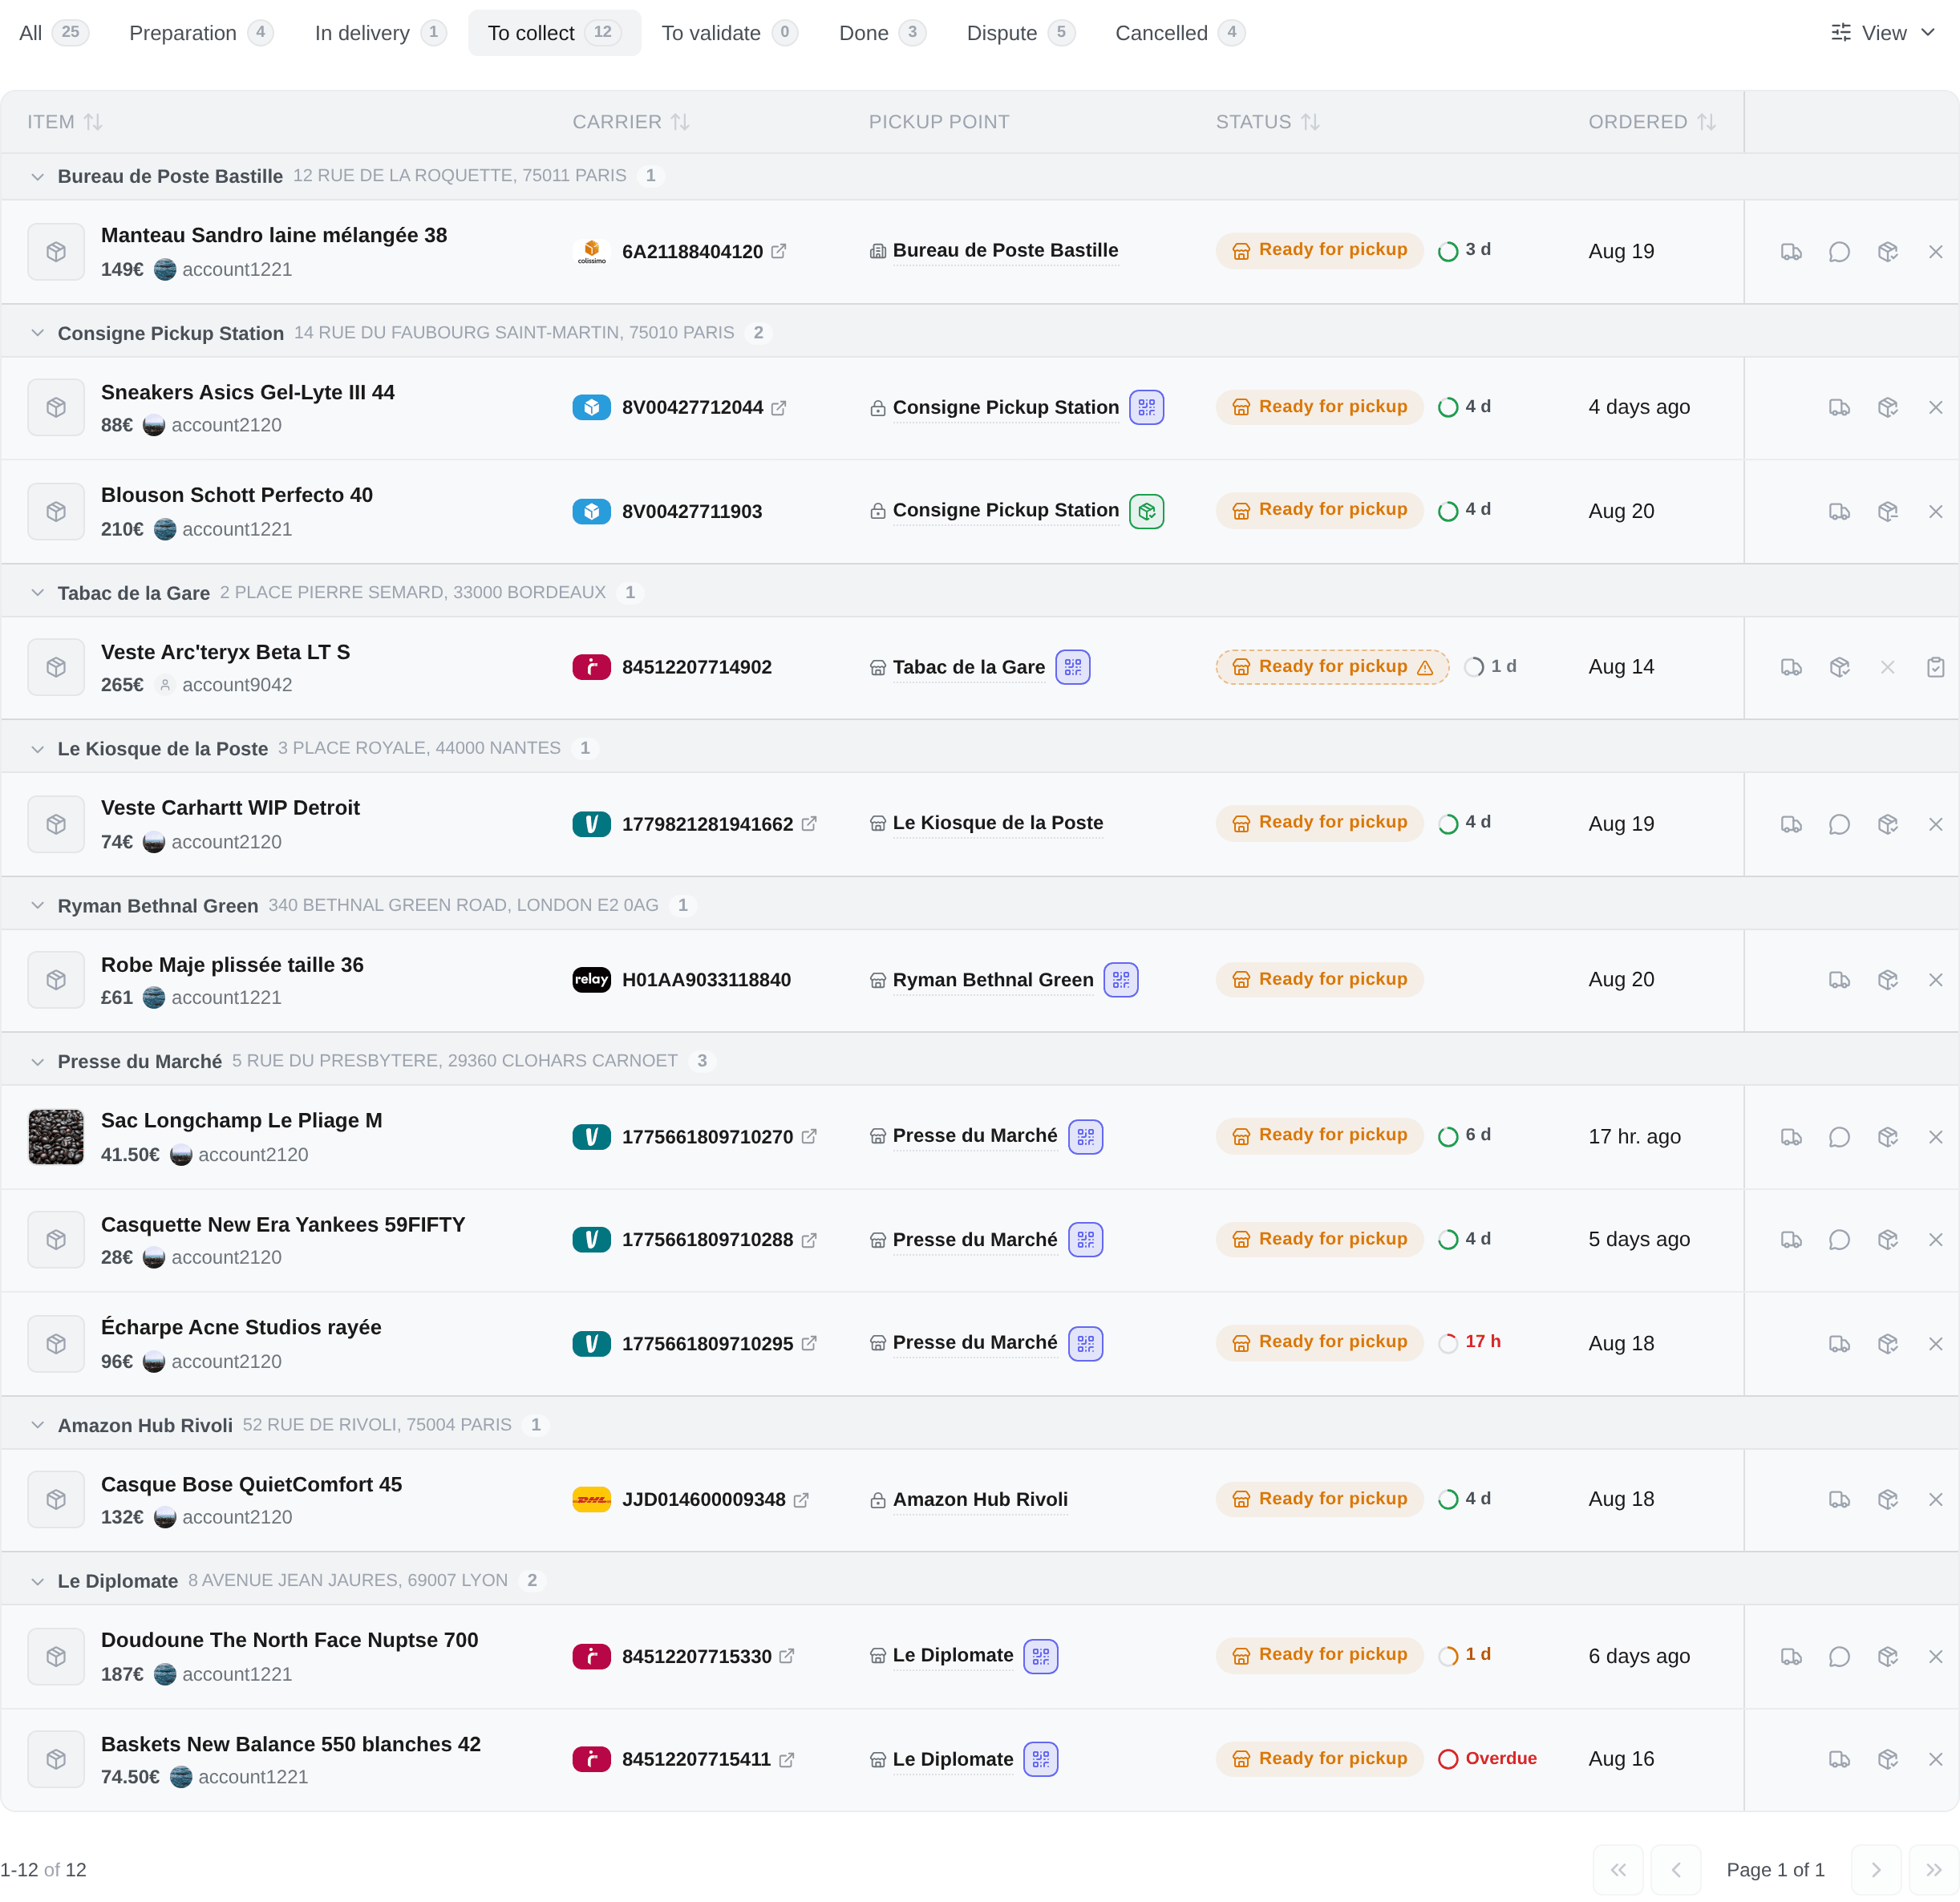The image size is (1960, 1902).
Task: Open tracking number 84512207714902
Action: click(697, 667)
